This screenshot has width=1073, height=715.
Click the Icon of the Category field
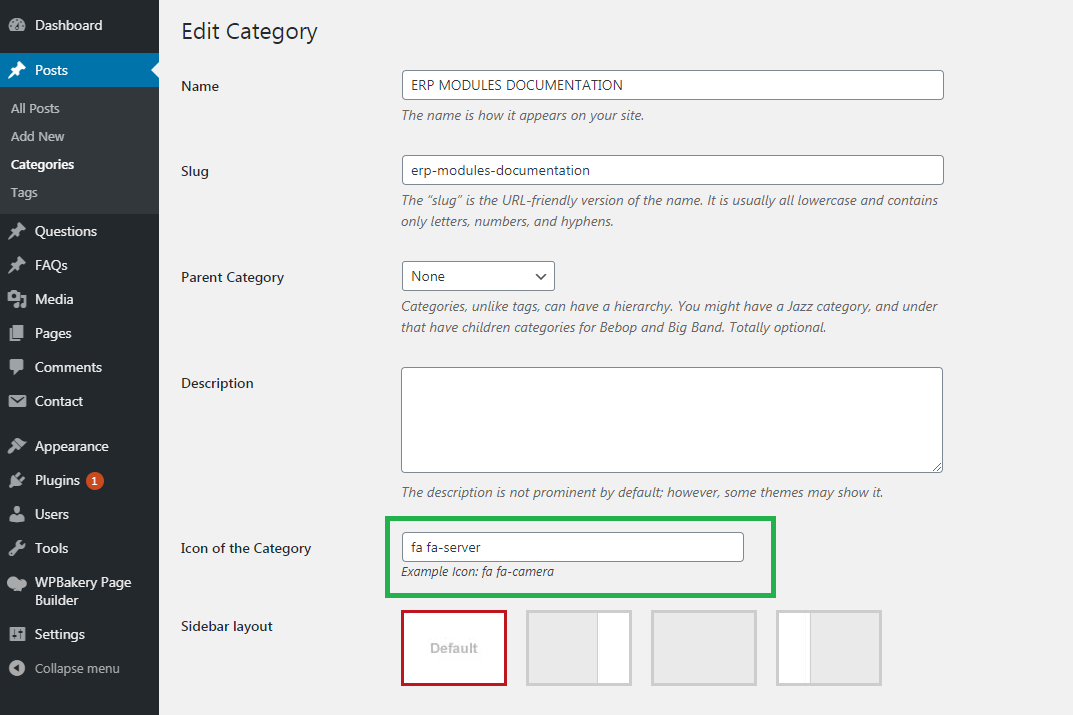pyautogui.click(x=572, y=547)
